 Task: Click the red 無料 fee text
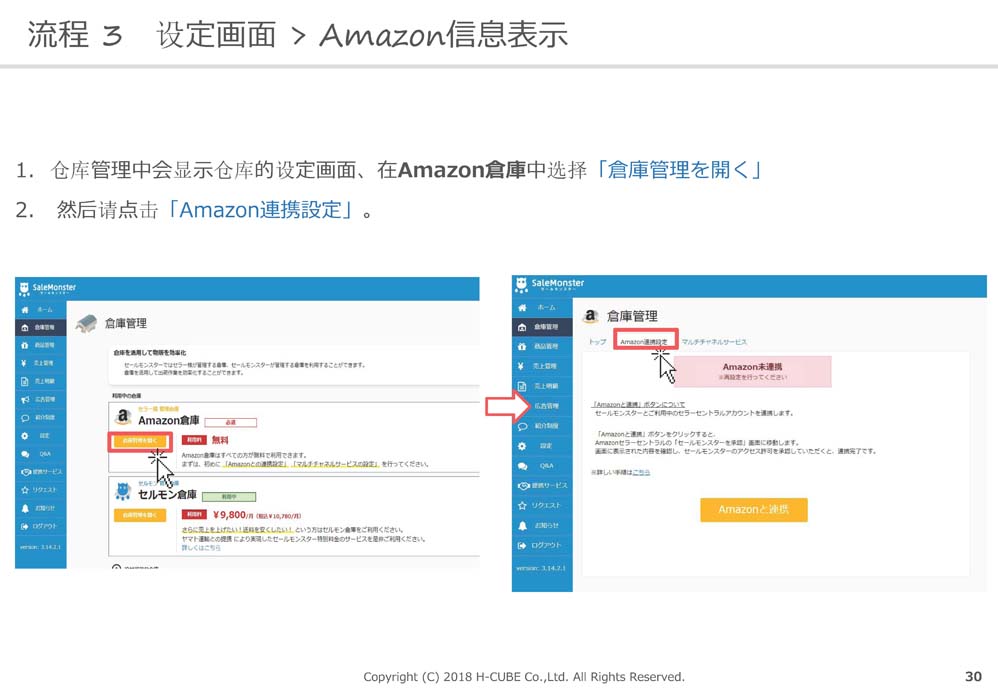tap(220, 440)
